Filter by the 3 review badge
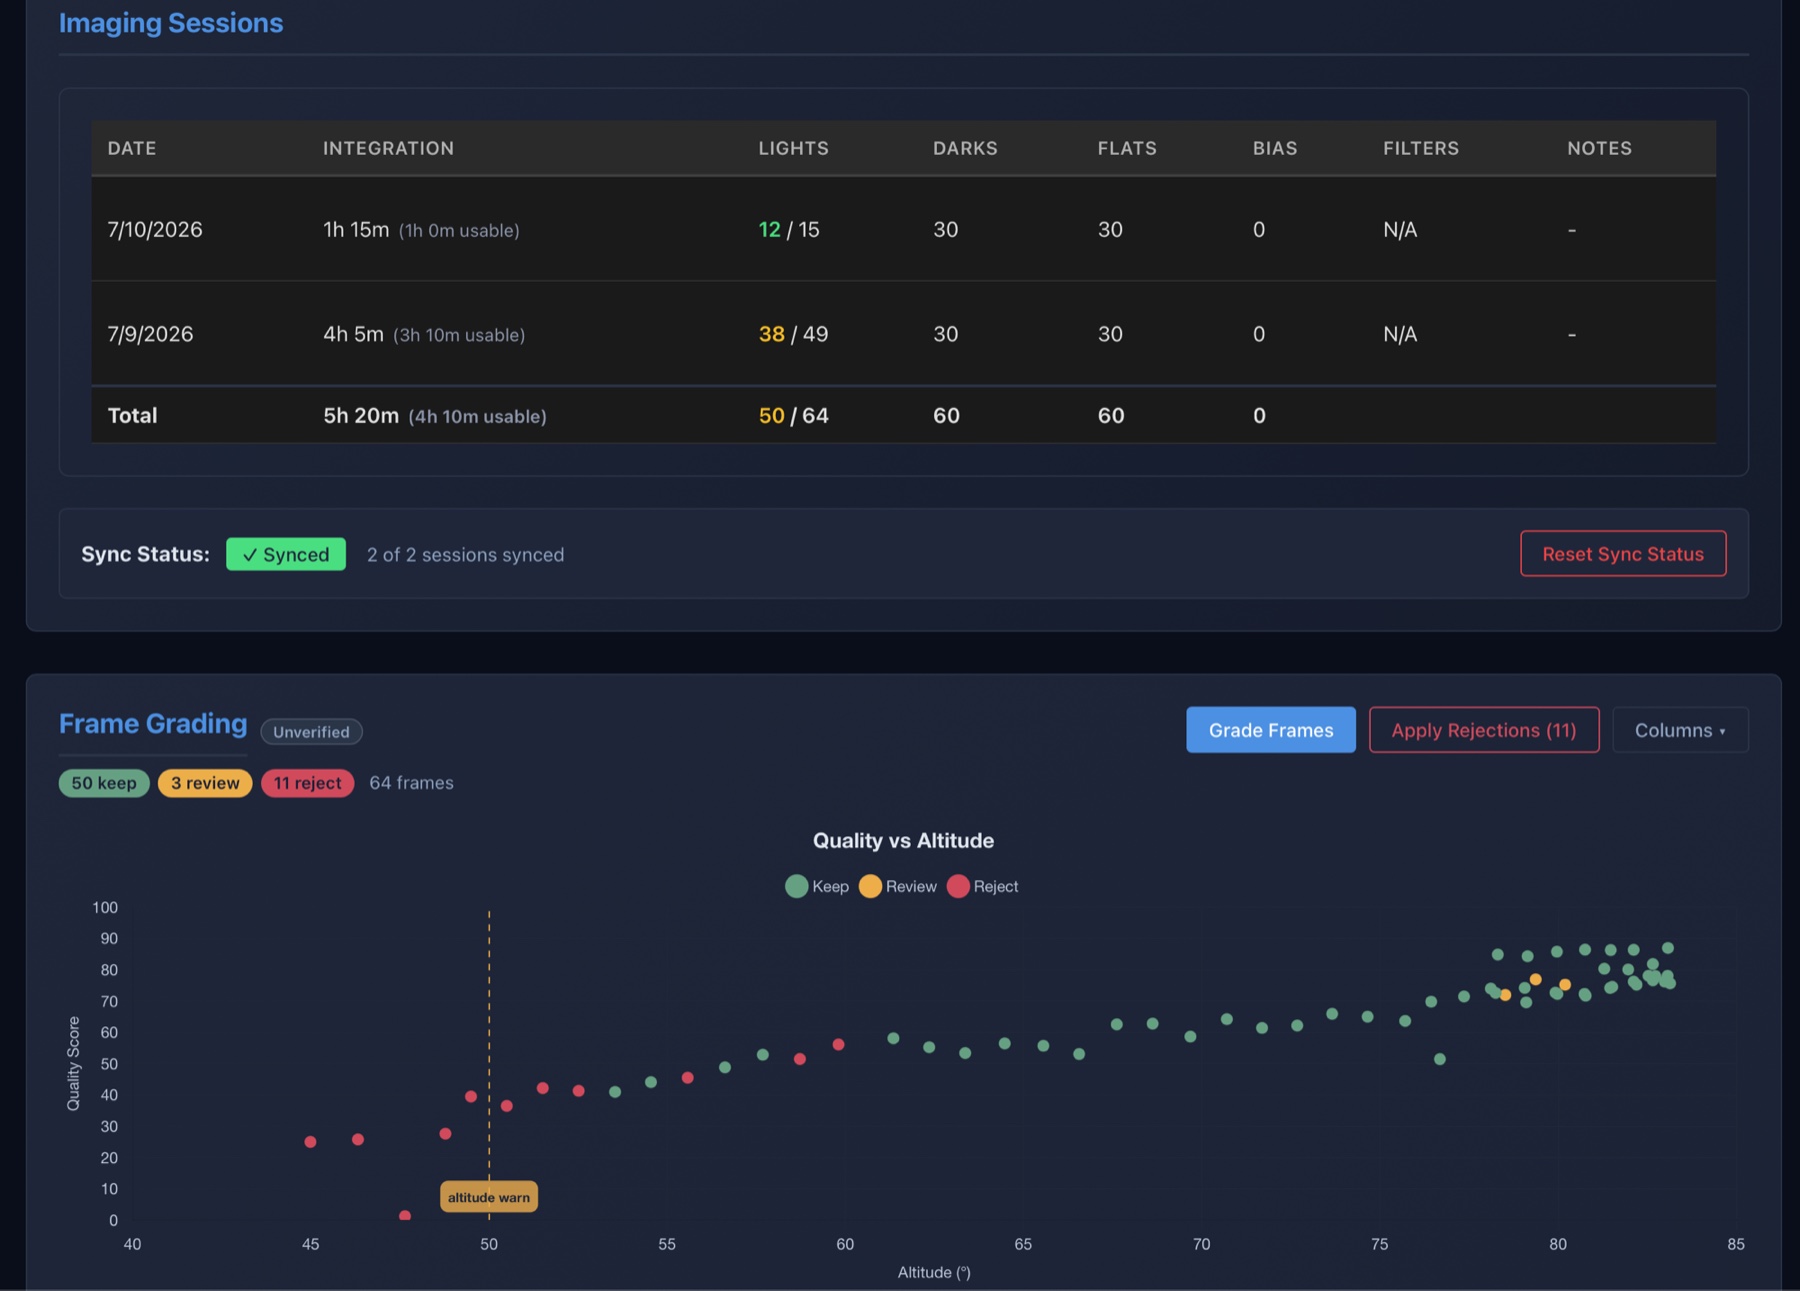The image size is (1800, 1291). [205, 783]
